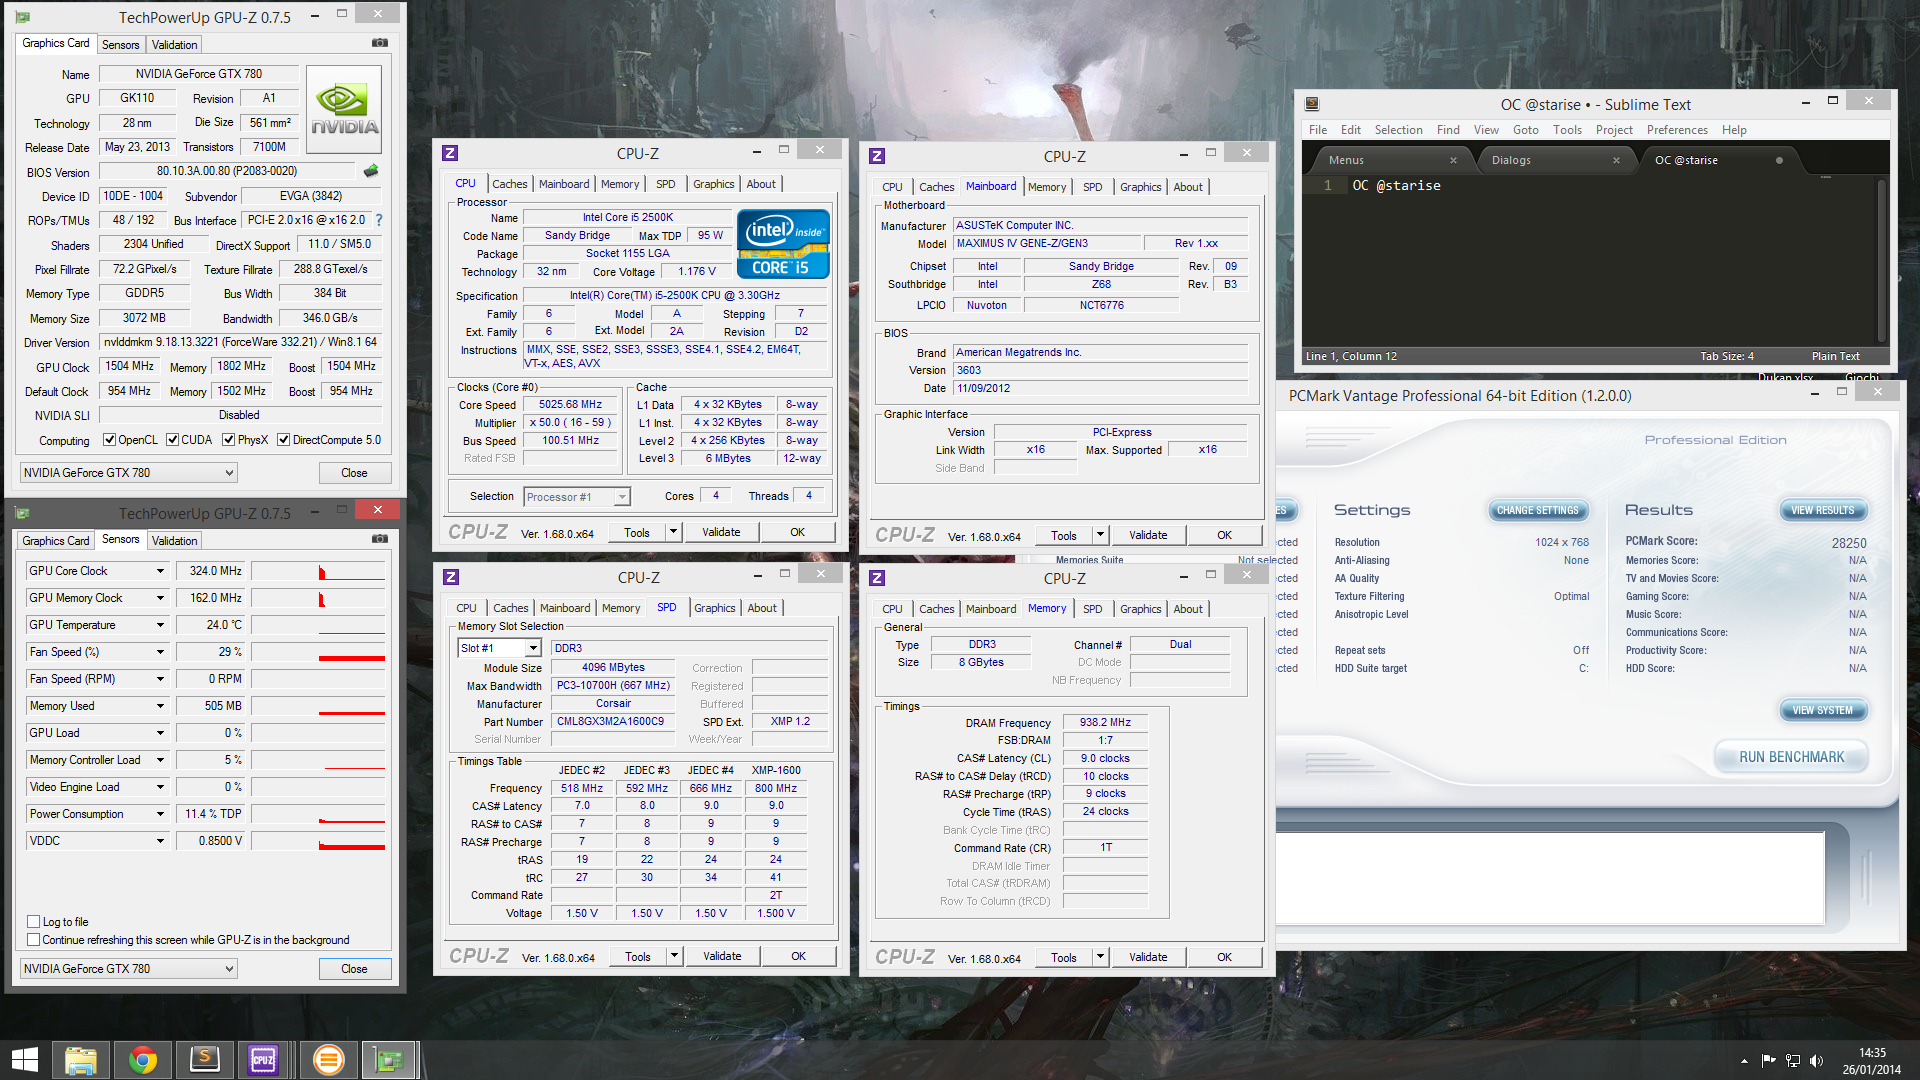Open the Graphics tab in the CPU-Z Mainboard window
Screen dimensions: 1920x1080
(x=1141, y=187)
